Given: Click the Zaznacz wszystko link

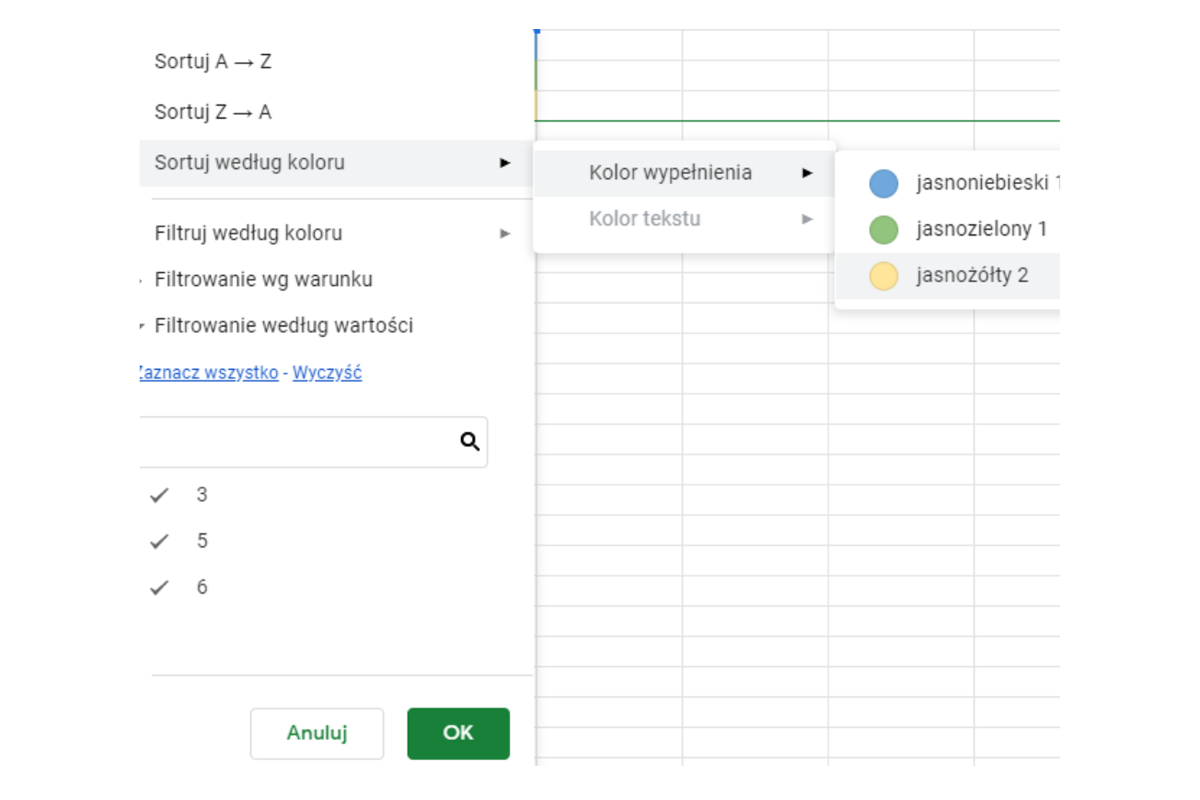Looking at the screenshot, I should pyautogui.click(x=208, y=373).
